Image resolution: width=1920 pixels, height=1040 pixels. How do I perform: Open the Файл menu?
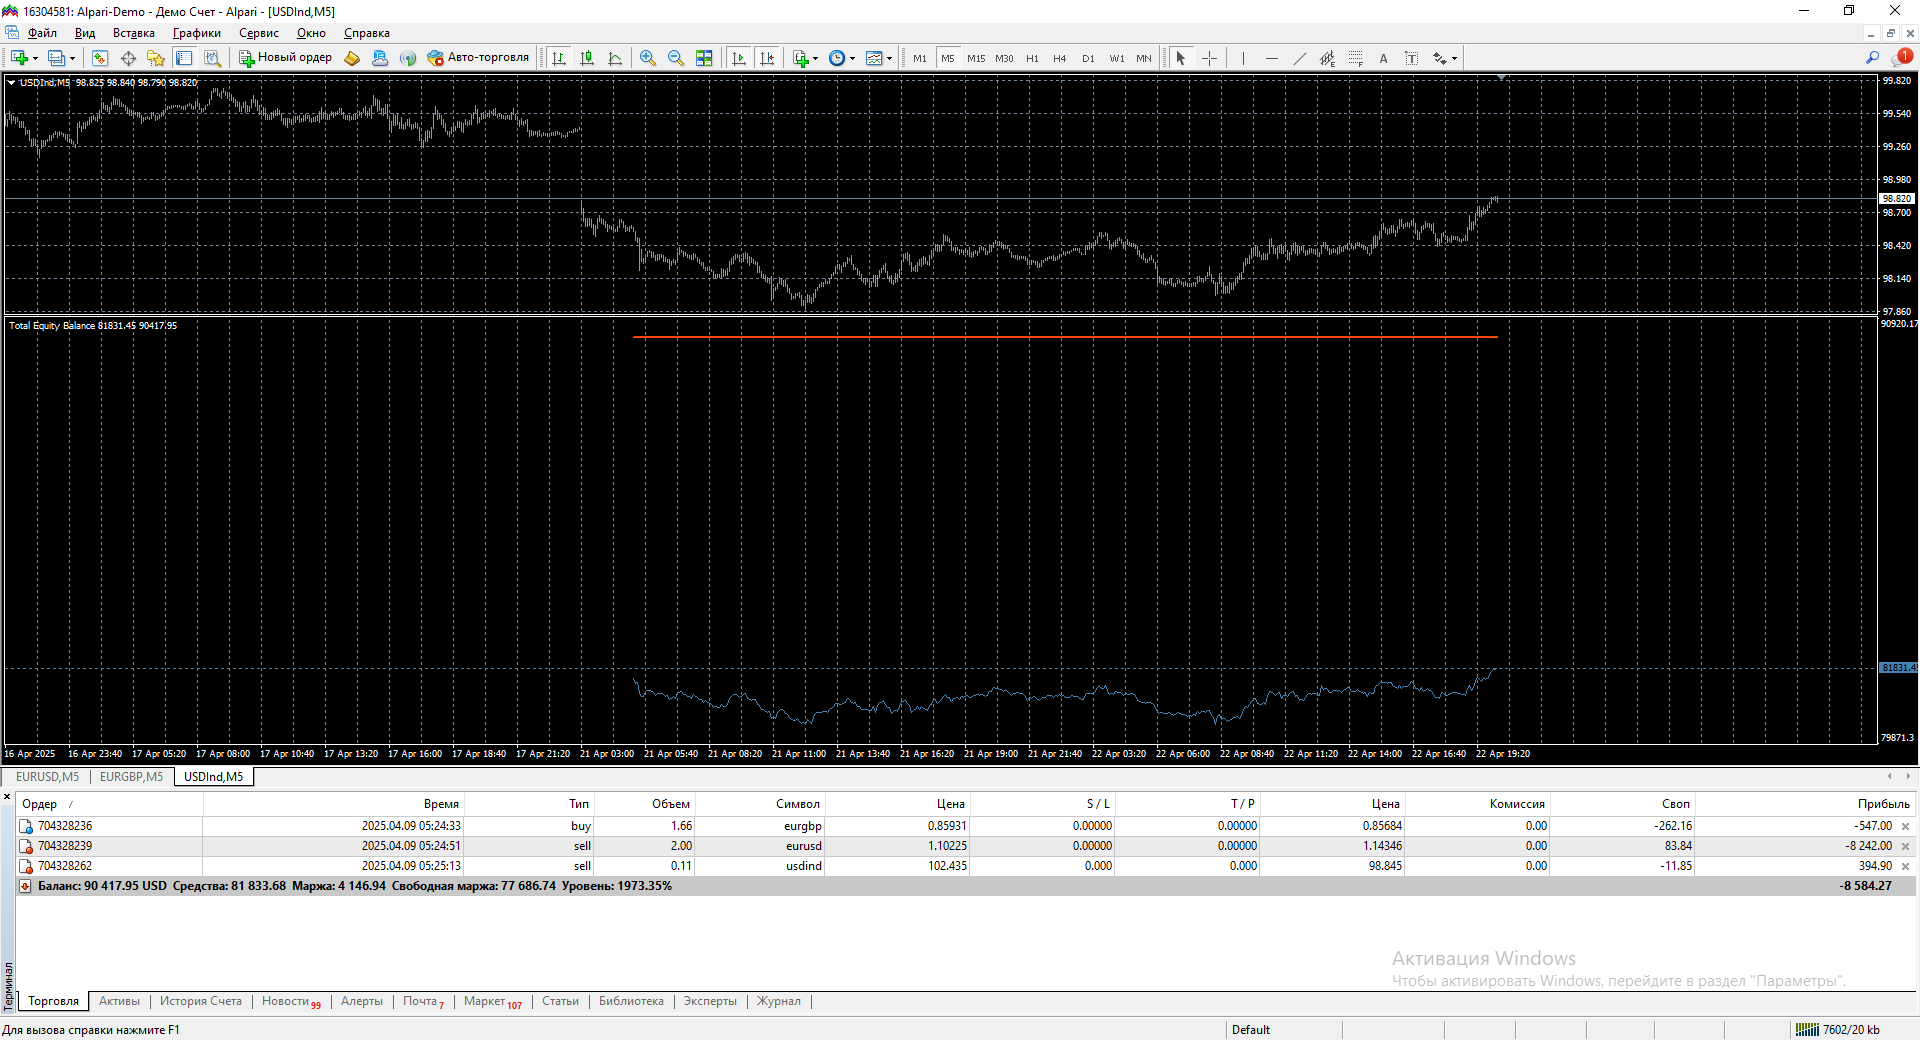click(42, 33)
